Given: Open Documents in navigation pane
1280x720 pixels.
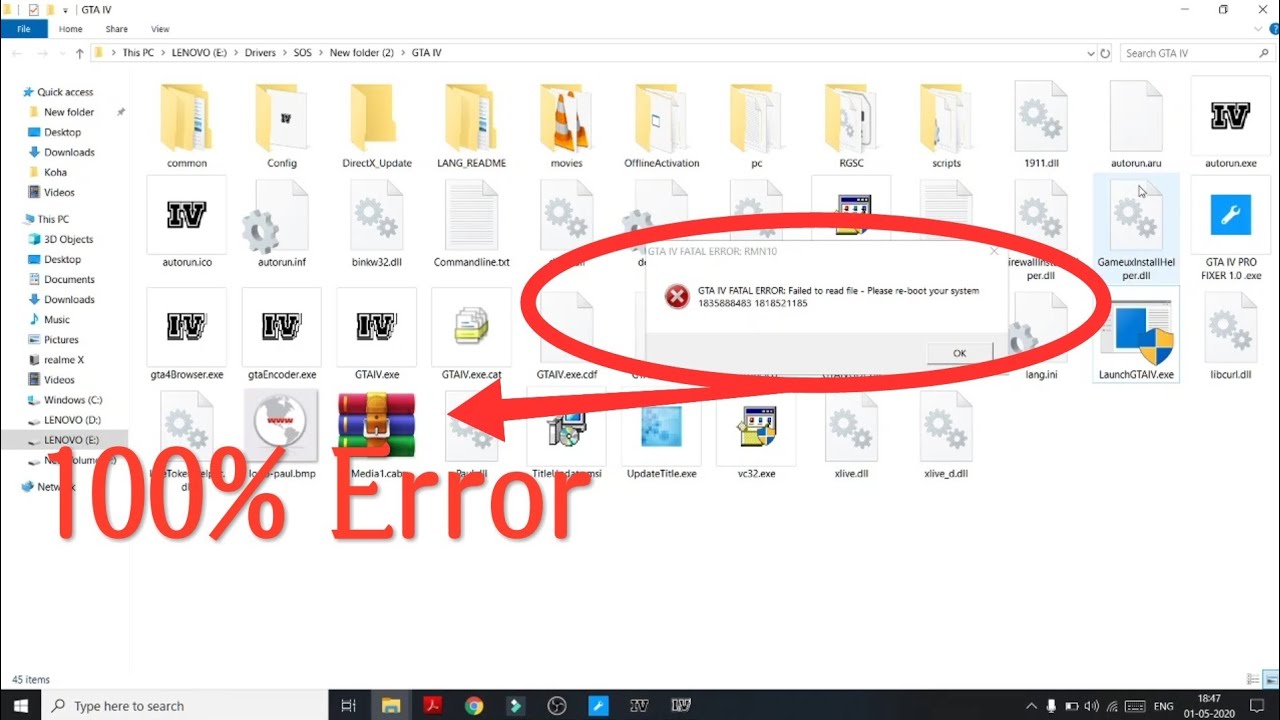Looking at the screenshot, I should click(69, 279).
